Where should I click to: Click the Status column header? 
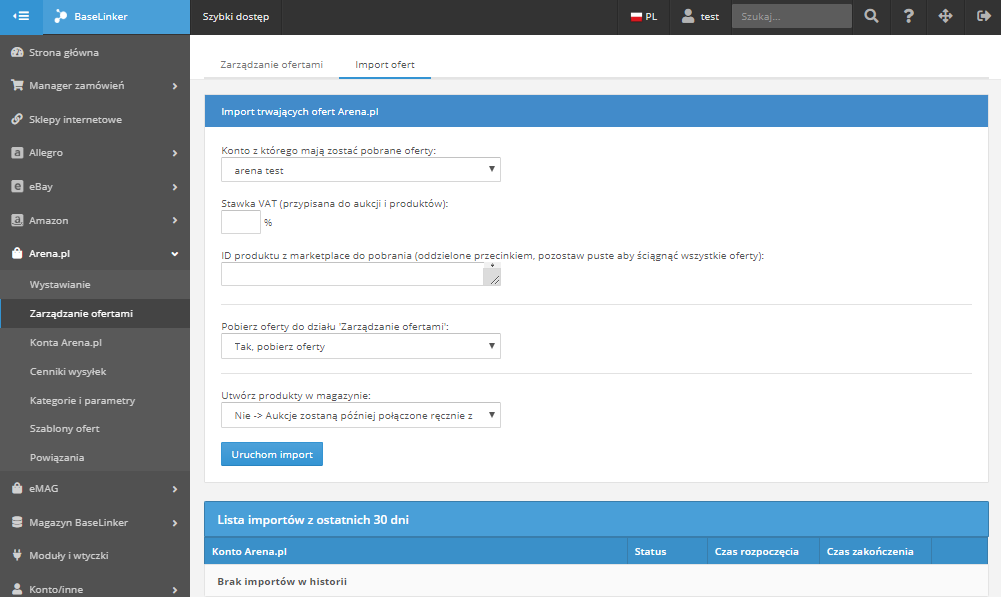click(667, 551)
